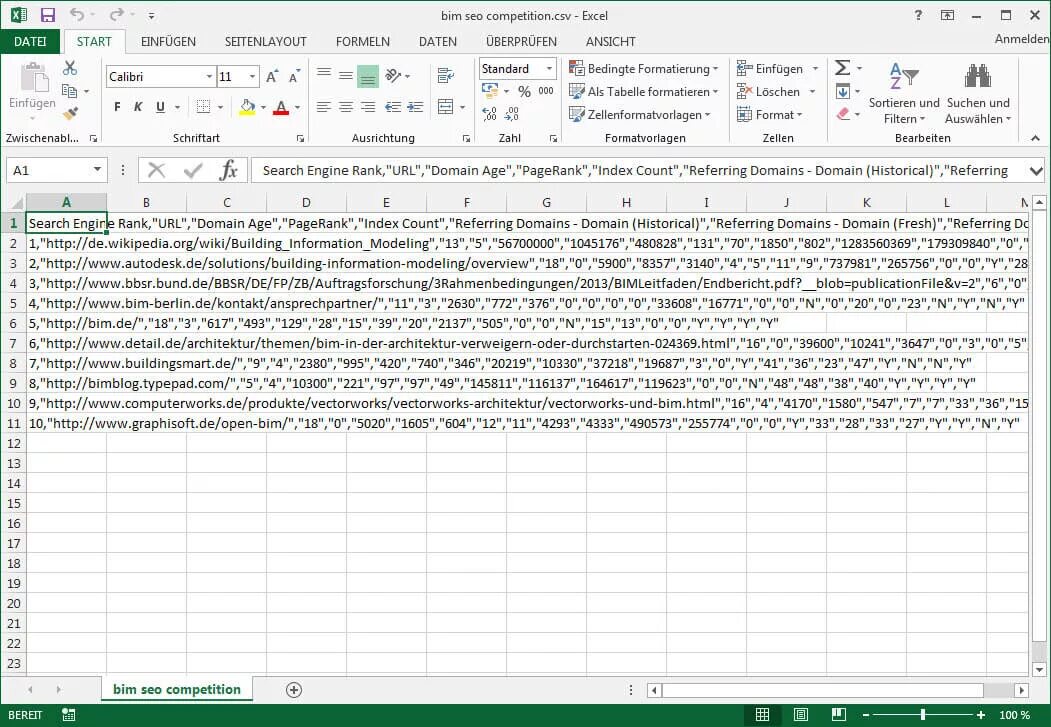
Task: Click the Anmelden sign-in link
Action: tap(1022, 39)
